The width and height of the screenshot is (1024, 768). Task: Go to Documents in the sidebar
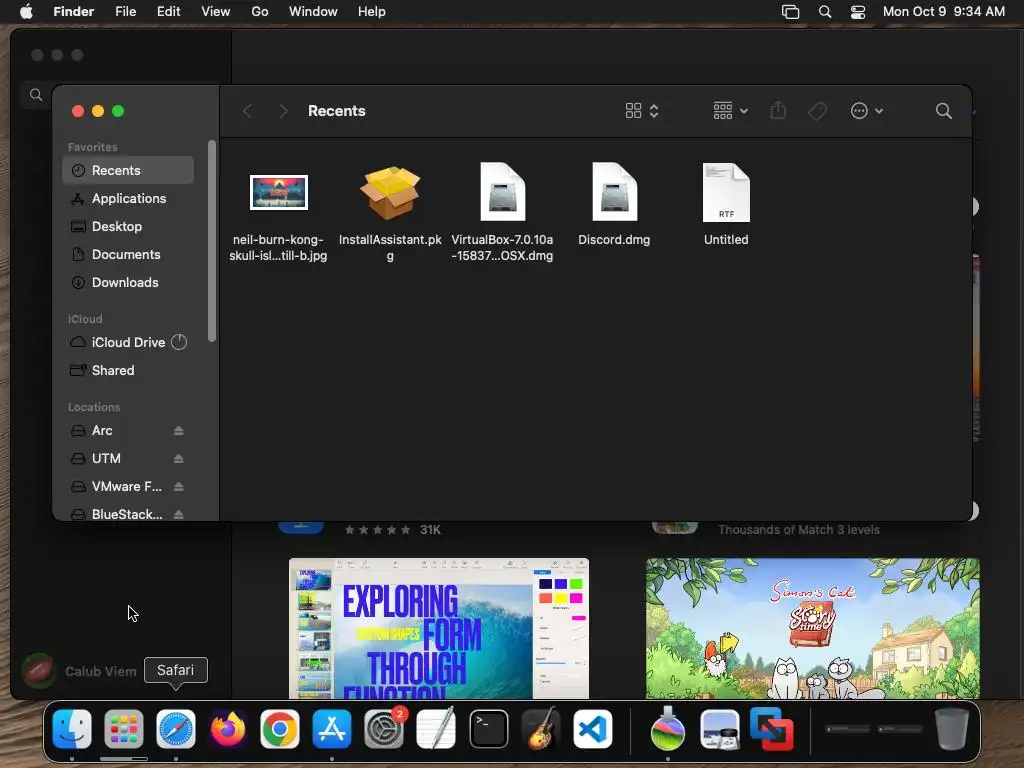tap(128, 255)
